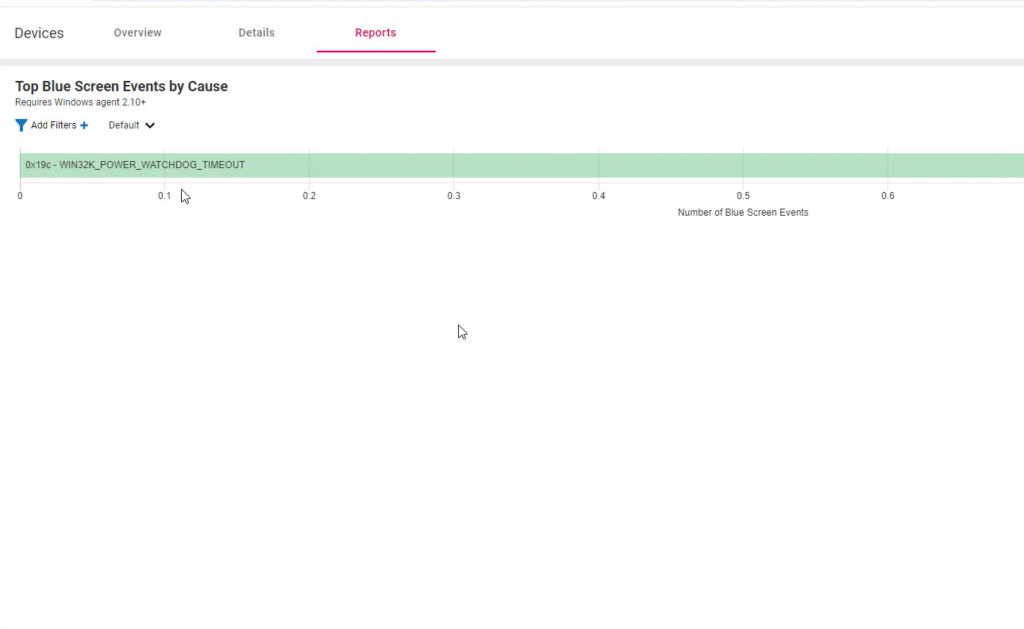Click the 0x19c bar label text
Image resolution: width=1024 pixels, height=629 pixels.
click(x=135, y=165)
